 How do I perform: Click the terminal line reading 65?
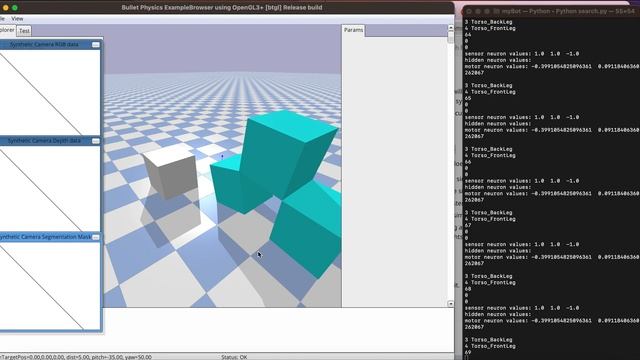(468, 98)
